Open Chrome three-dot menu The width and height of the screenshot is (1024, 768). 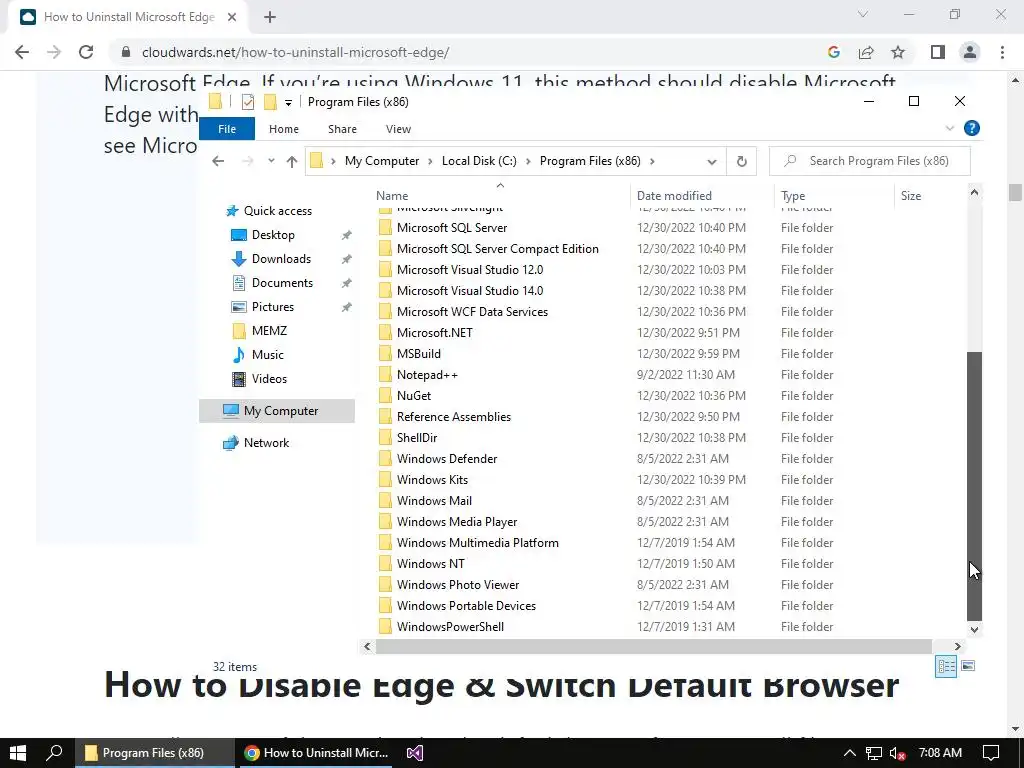[1002, 52]
